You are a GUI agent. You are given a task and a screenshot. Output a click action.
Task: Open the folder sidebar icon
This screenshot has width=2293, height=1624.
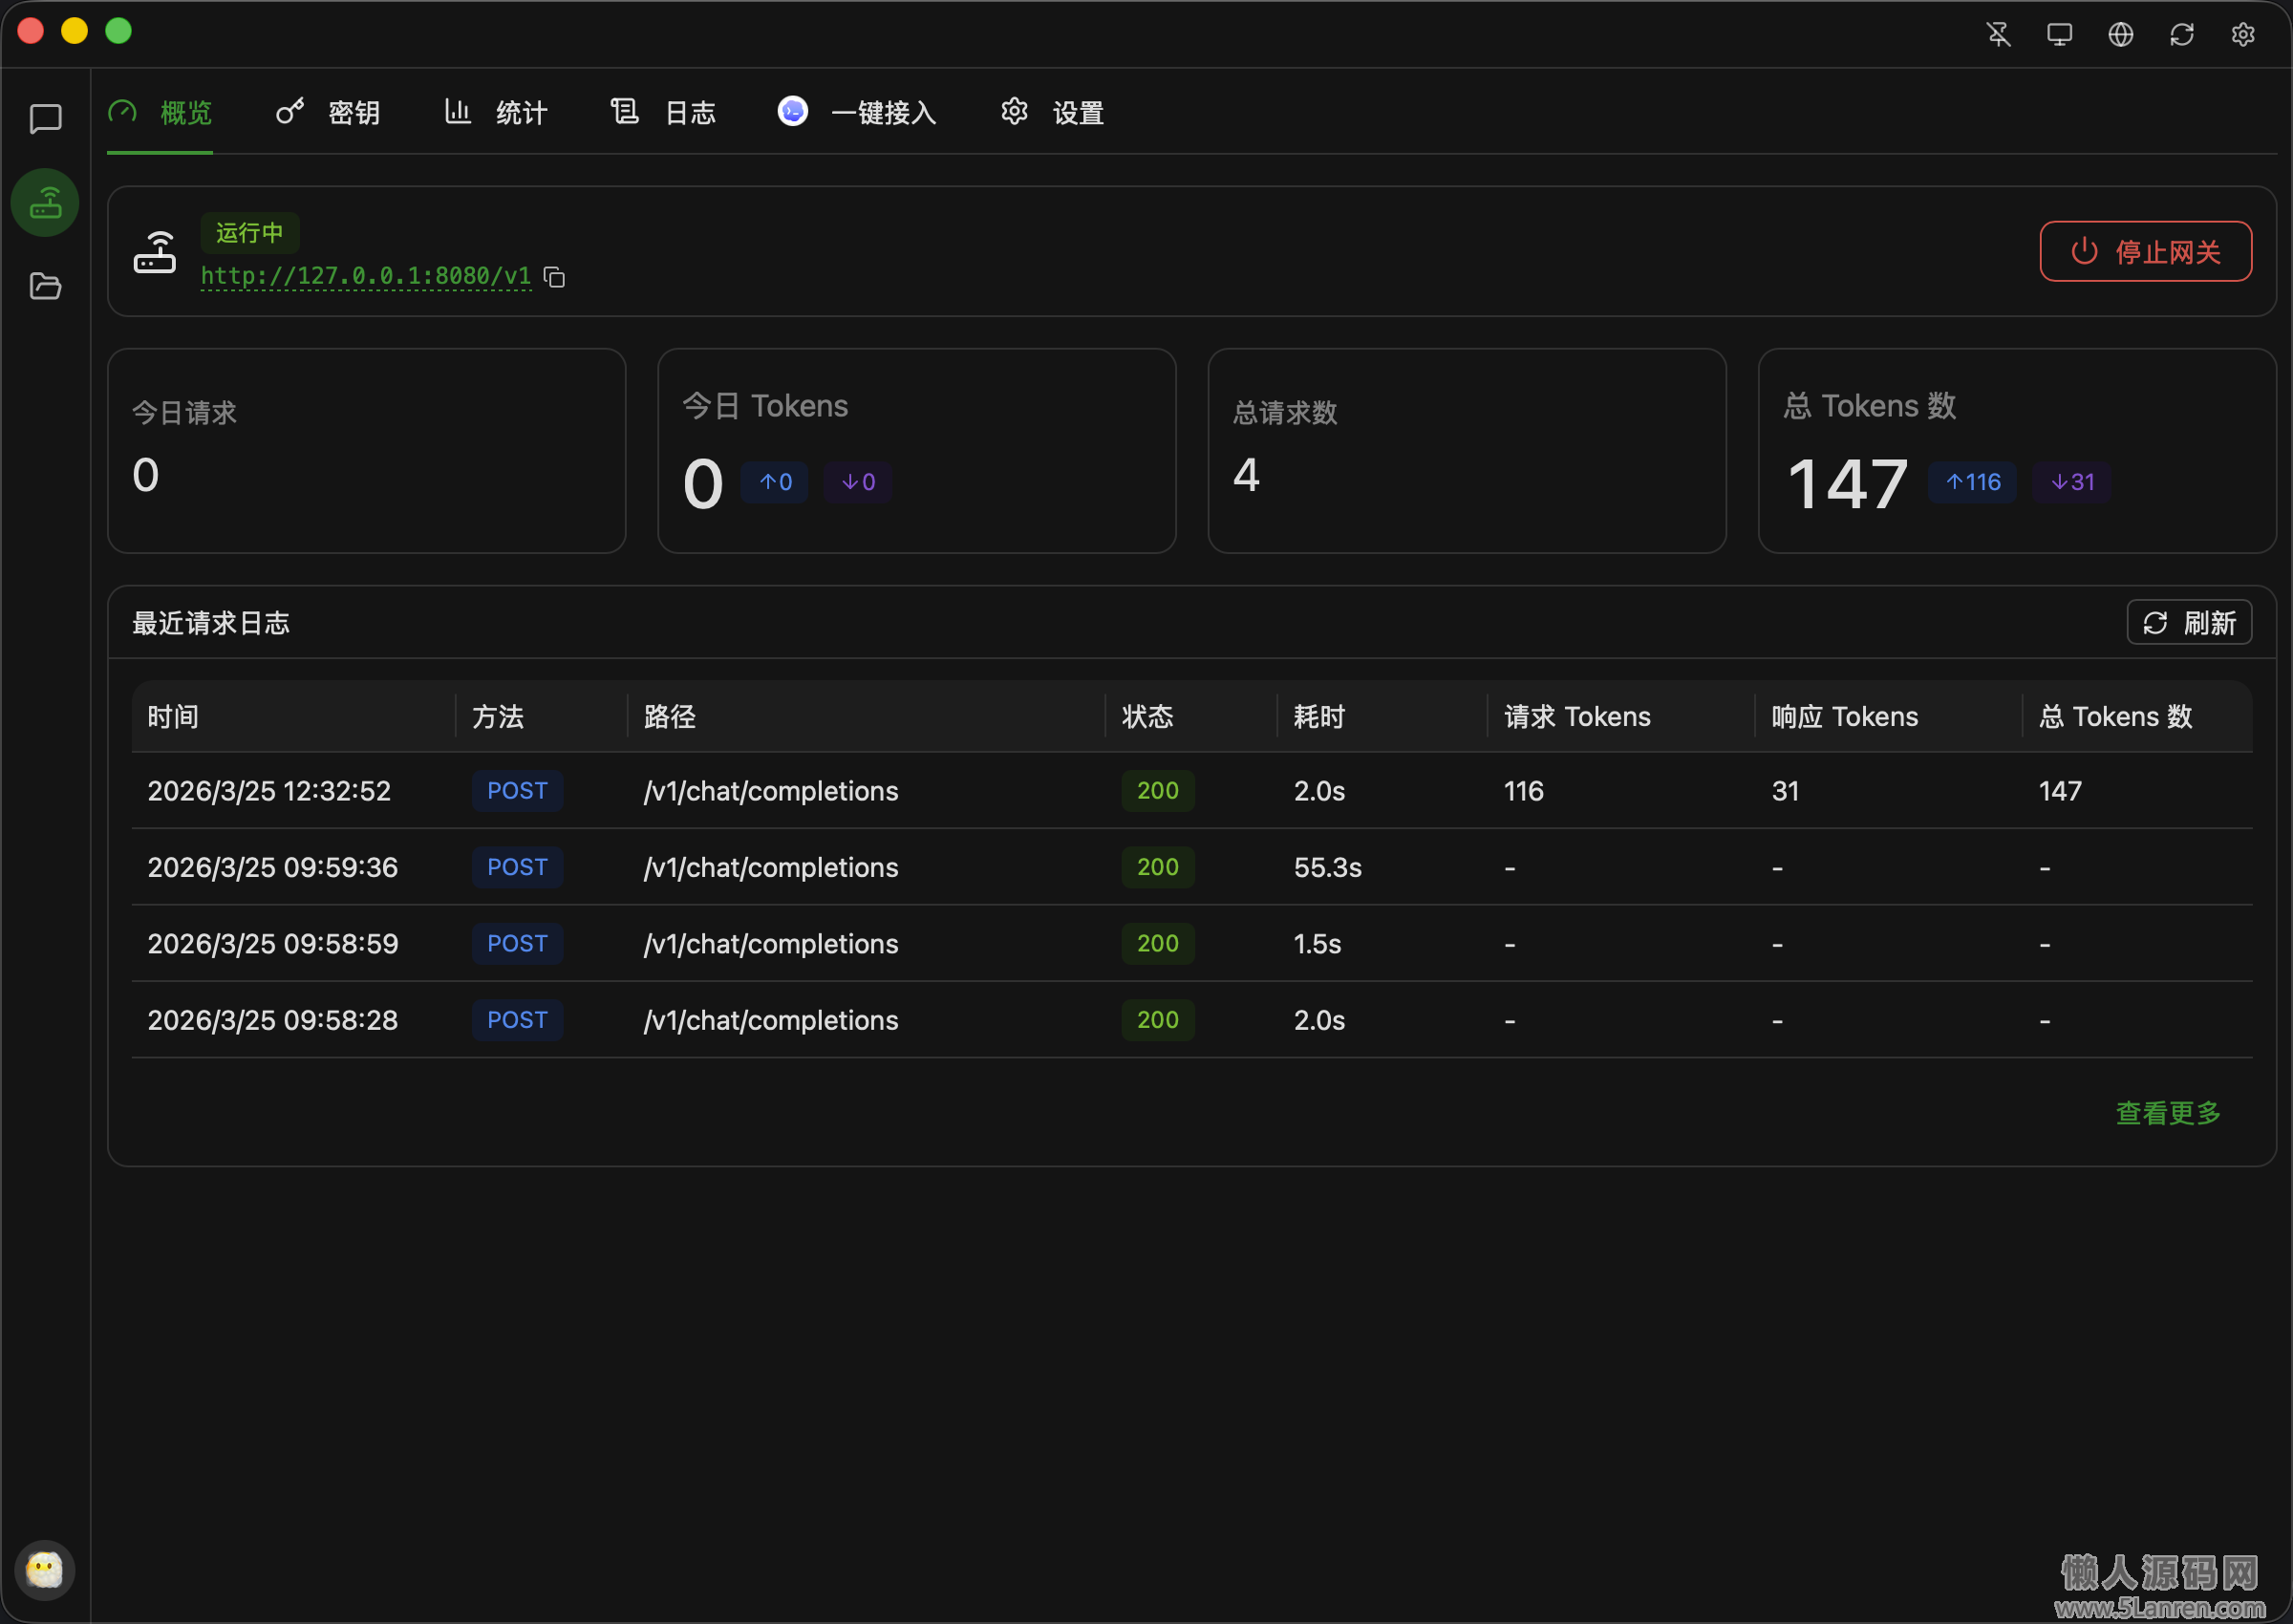click(45, 287)
